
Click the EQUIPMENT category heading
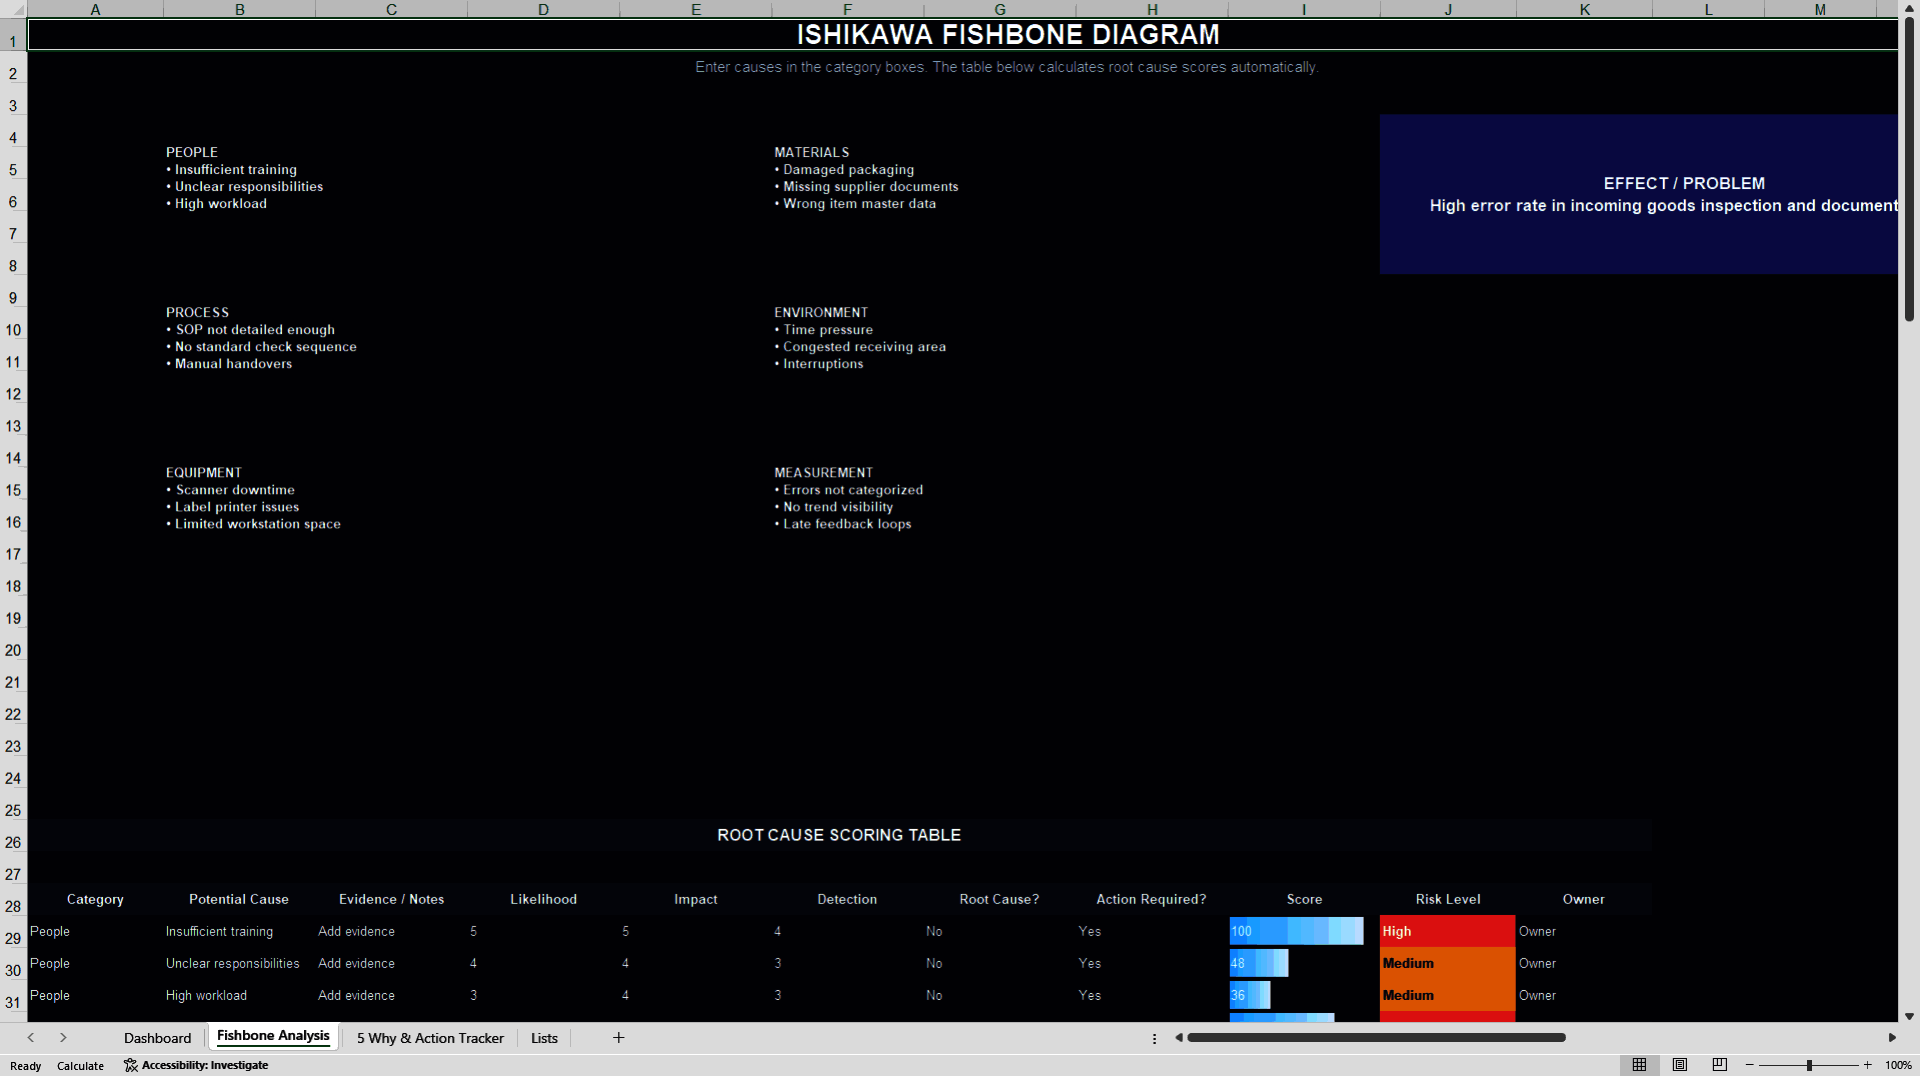[x=204, y=472]
